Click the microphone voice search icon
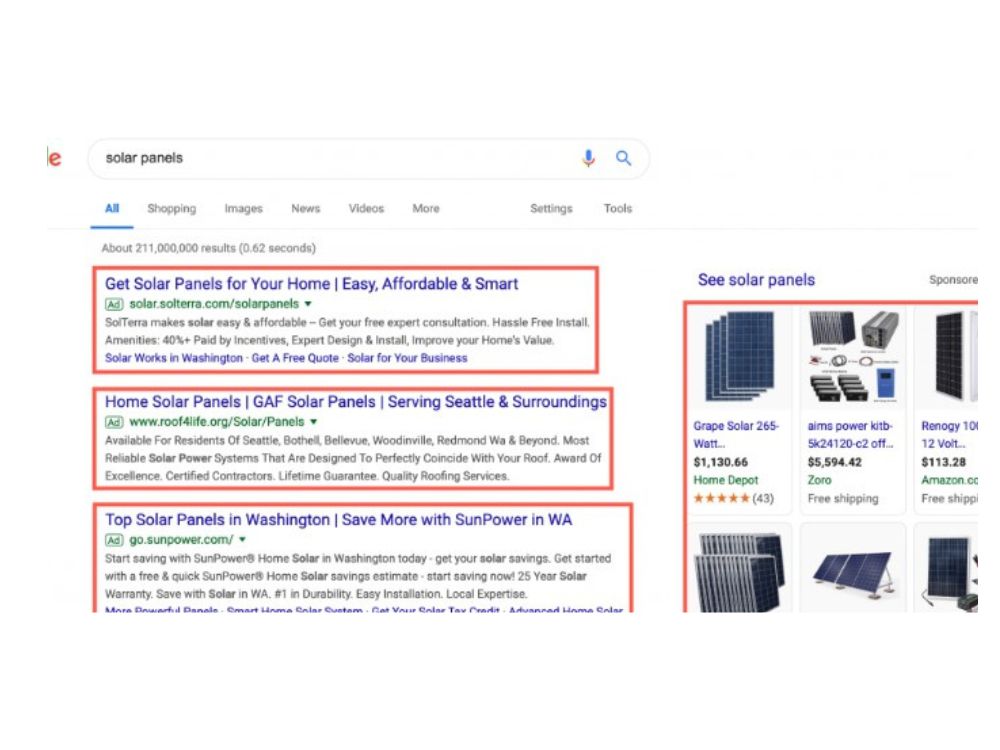This screenshot has height=750, width=1000. pyautogui.click(x=588, y=158)
